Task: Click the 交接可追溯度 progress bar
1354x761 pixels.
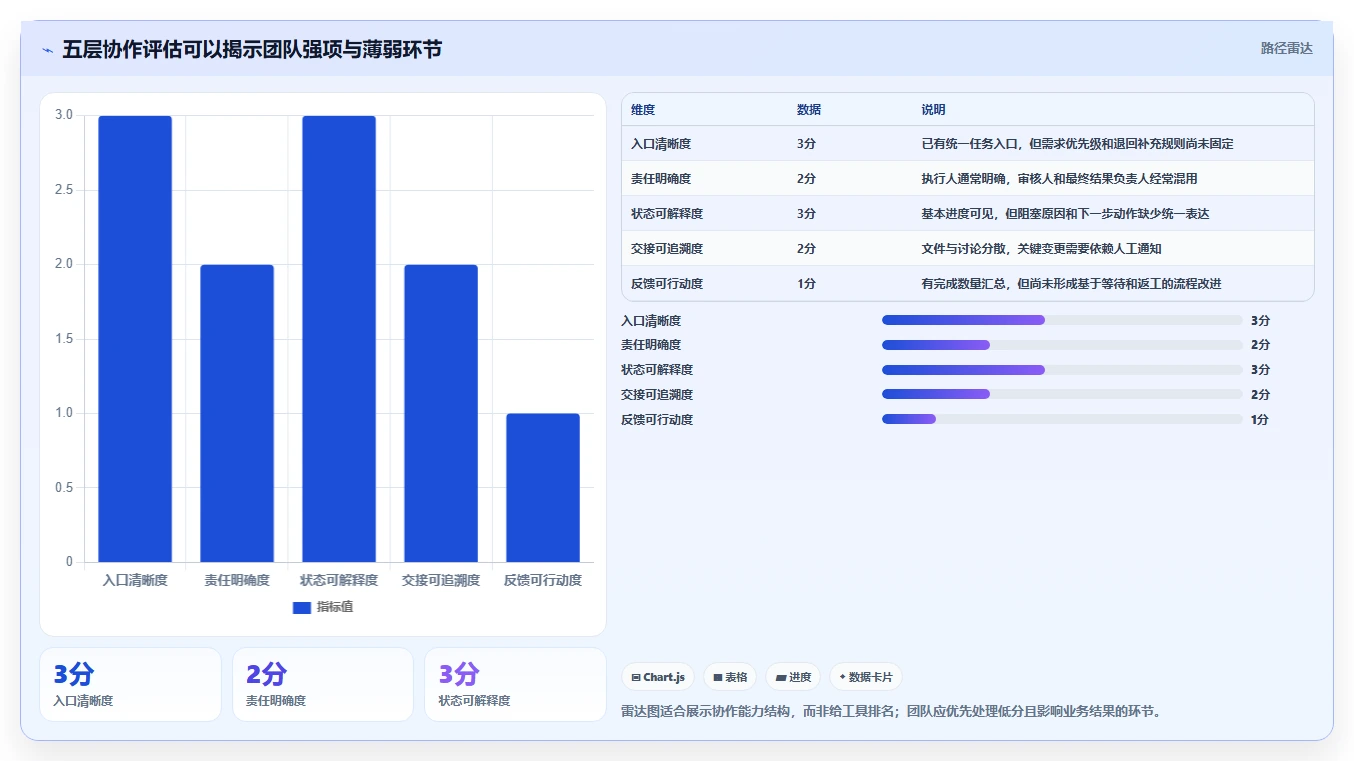Action: point(1062,395)
